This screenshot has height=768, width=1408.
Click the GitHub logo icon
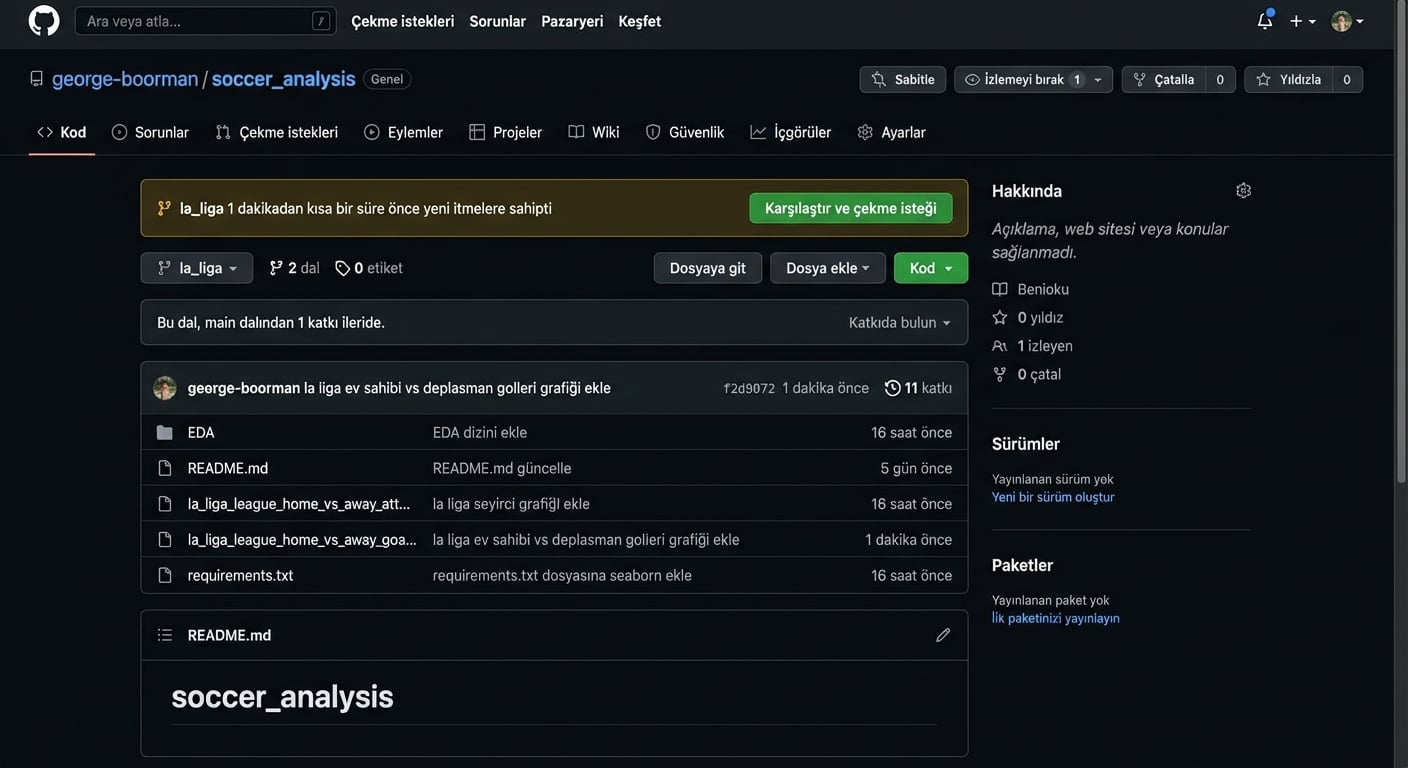(x=44, y=21)
